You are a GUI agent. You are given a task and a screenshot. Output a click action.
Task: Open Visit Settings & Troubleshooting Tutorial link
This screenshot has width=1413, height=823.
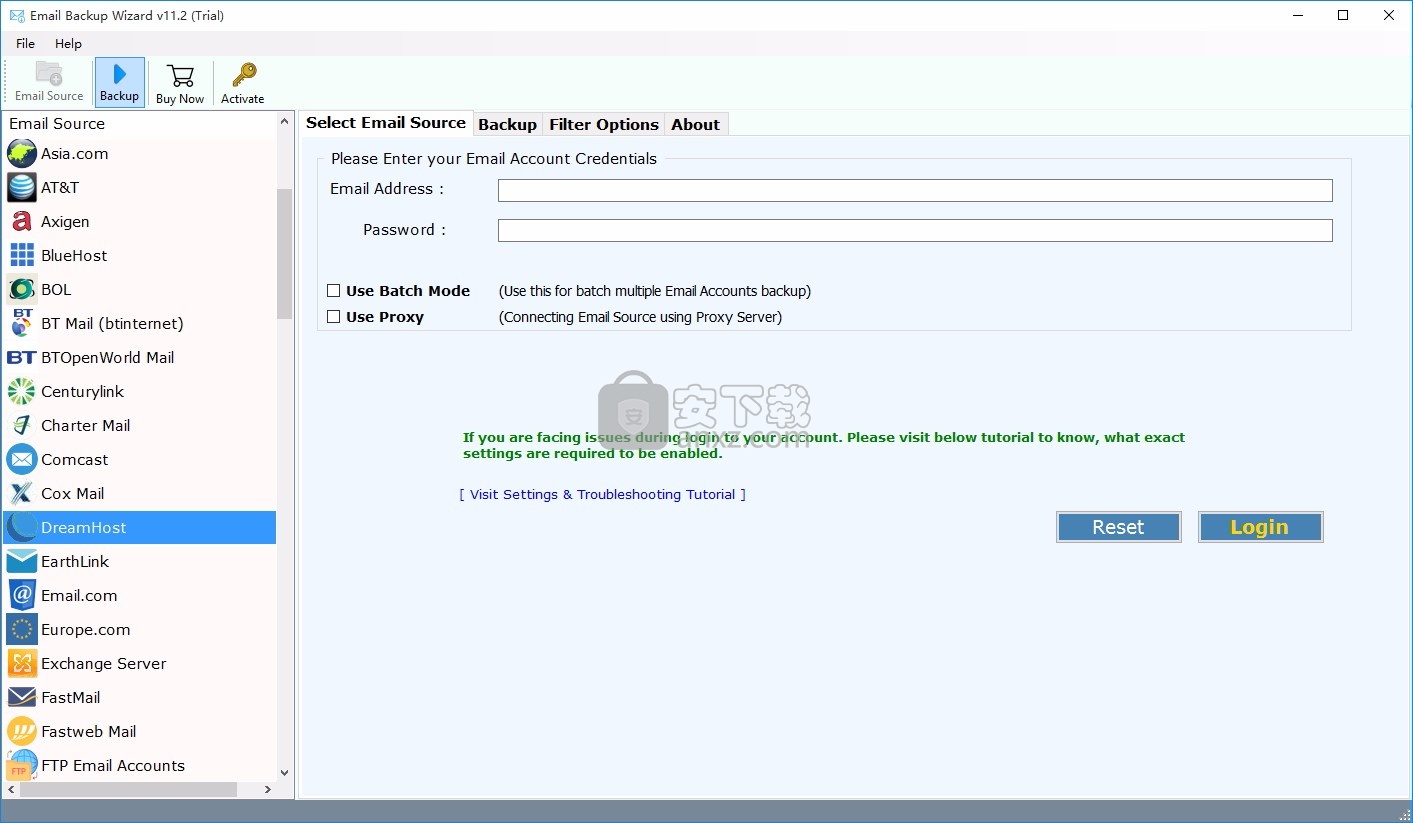coord(602,495)
